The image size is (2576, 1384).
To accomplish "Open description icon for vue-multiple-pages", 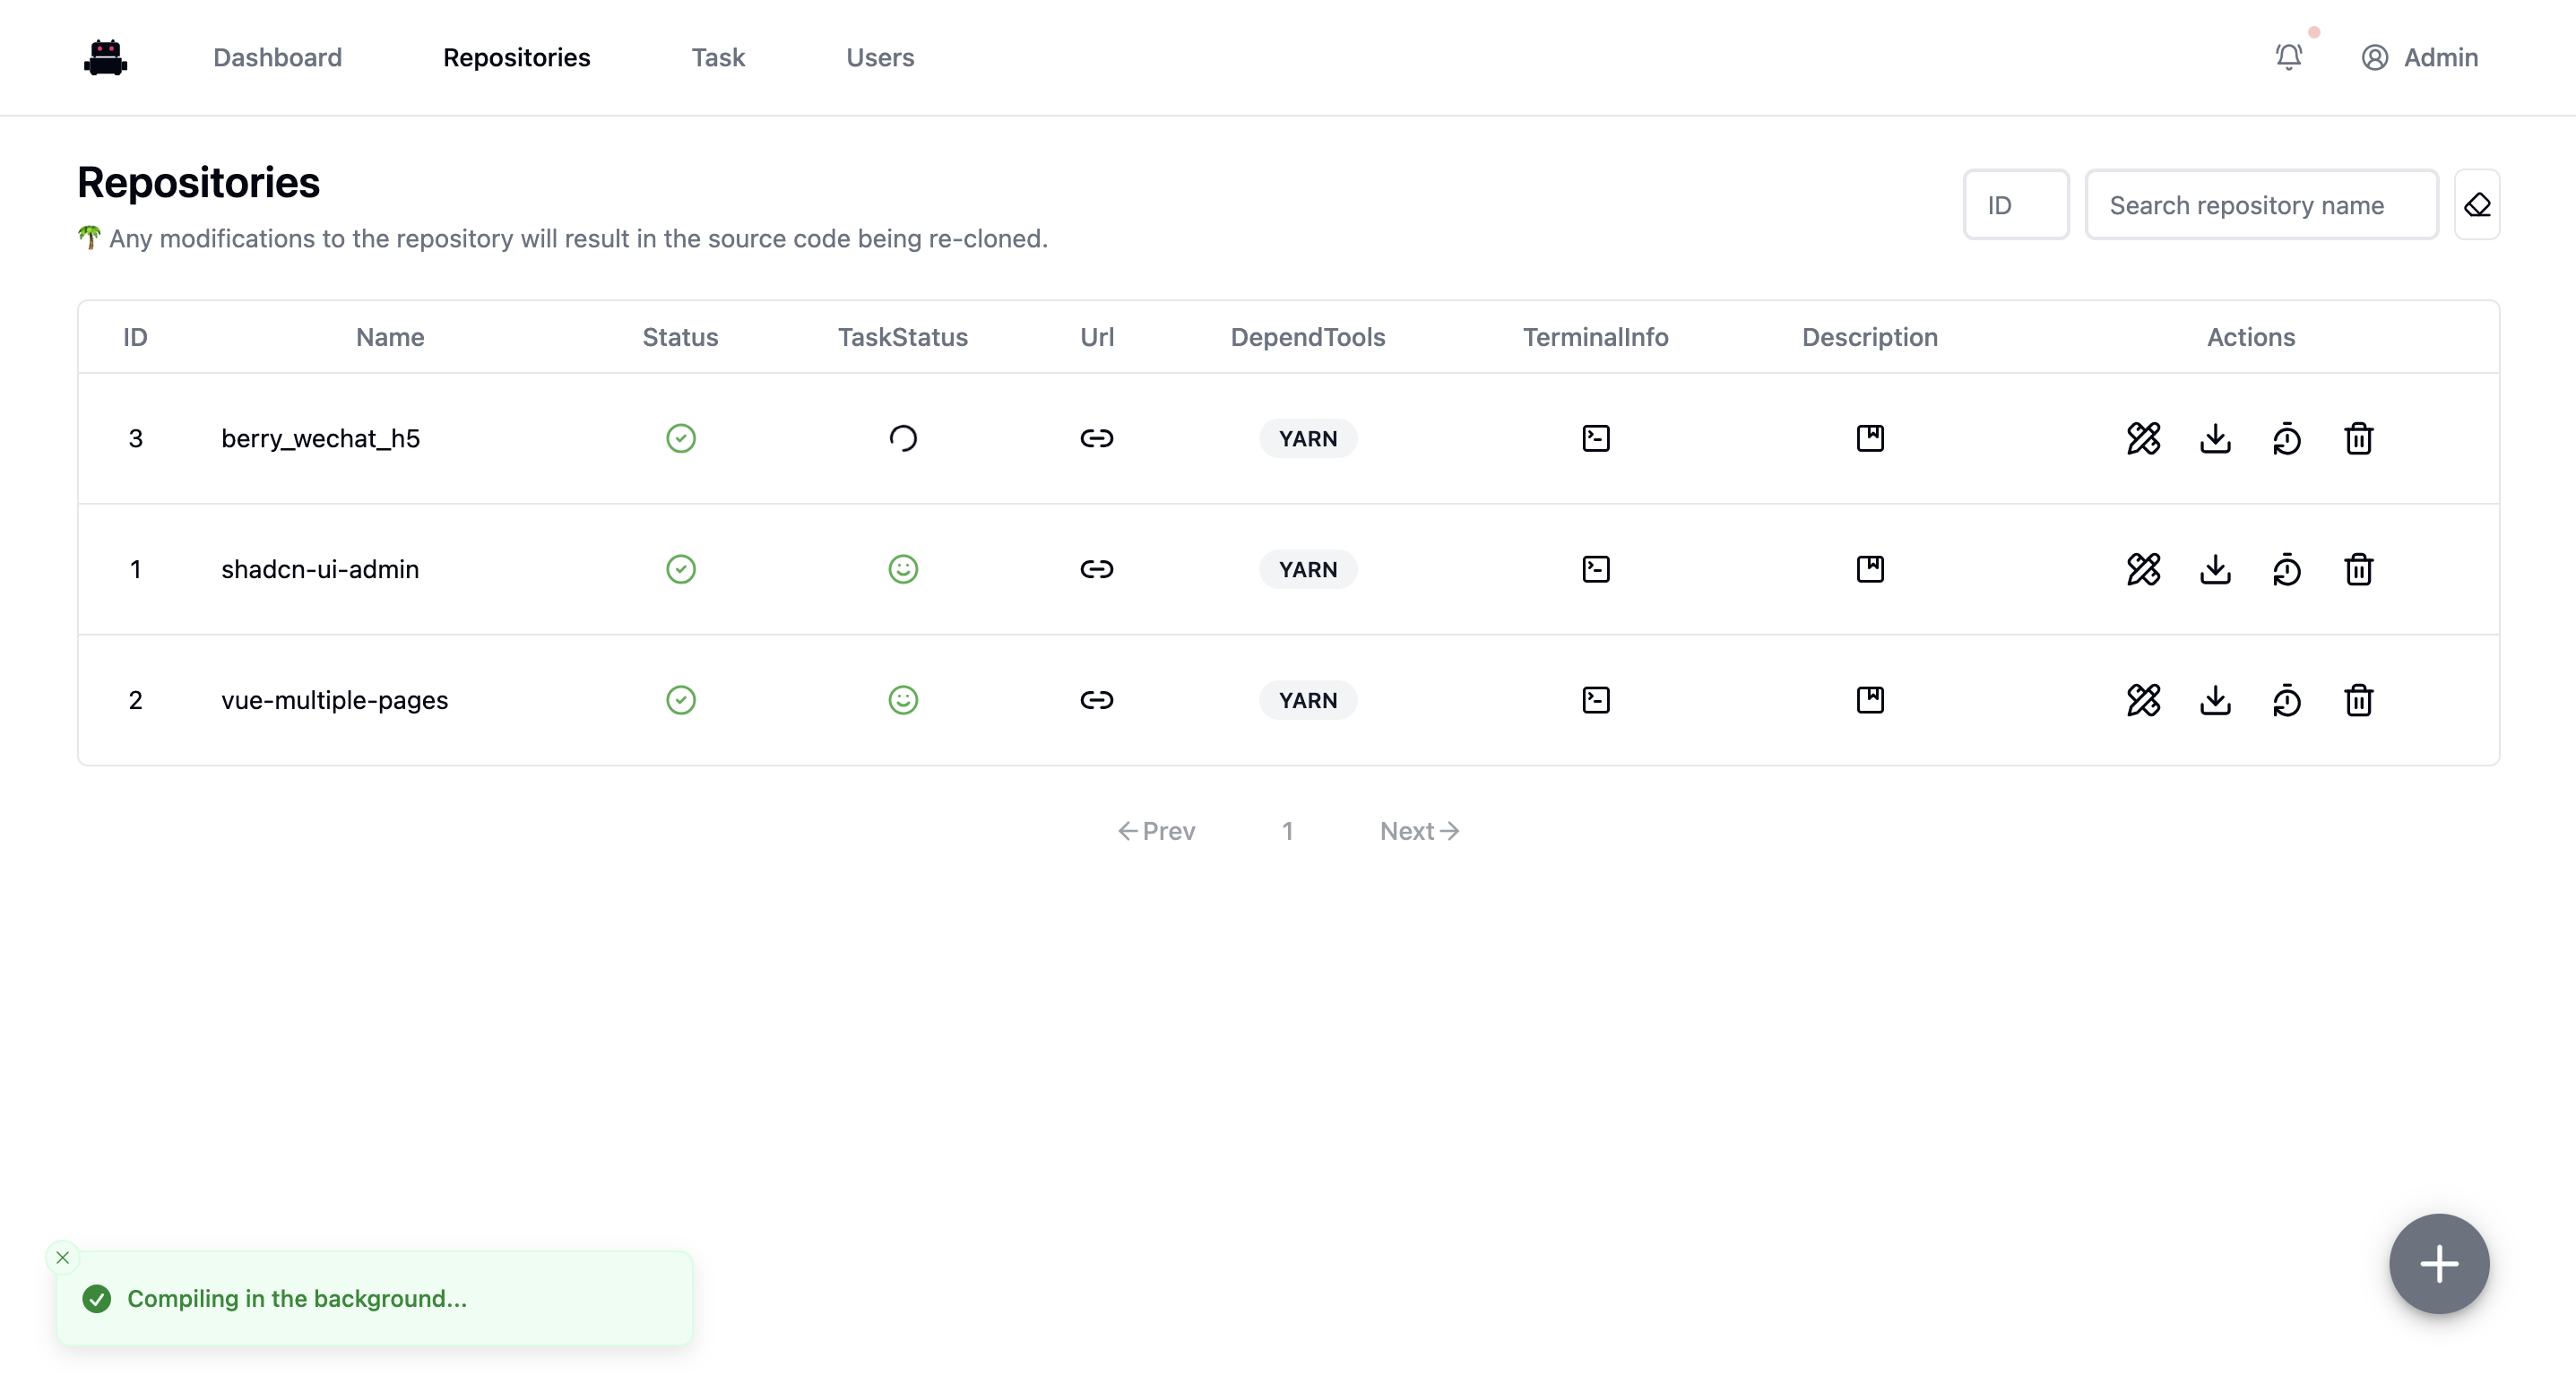I will coord(1869,700).
